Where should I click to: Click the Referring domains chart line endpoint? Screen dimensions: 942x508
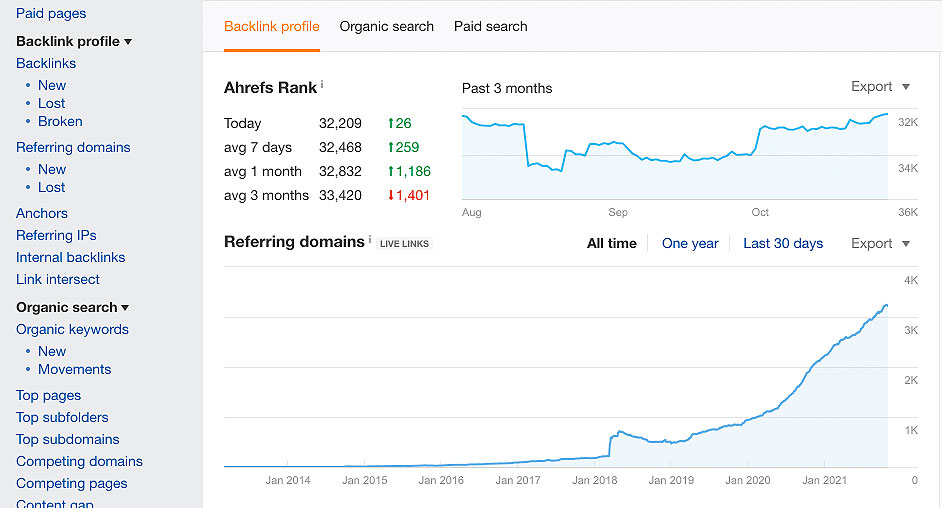point(885,306)
